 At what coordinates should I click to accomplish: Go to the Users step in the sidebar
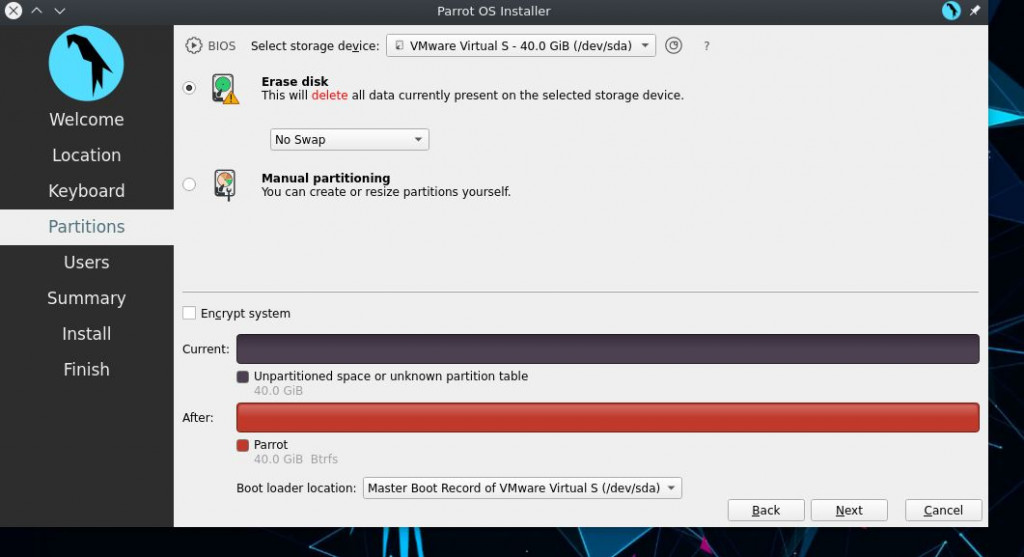coord(86,263)
